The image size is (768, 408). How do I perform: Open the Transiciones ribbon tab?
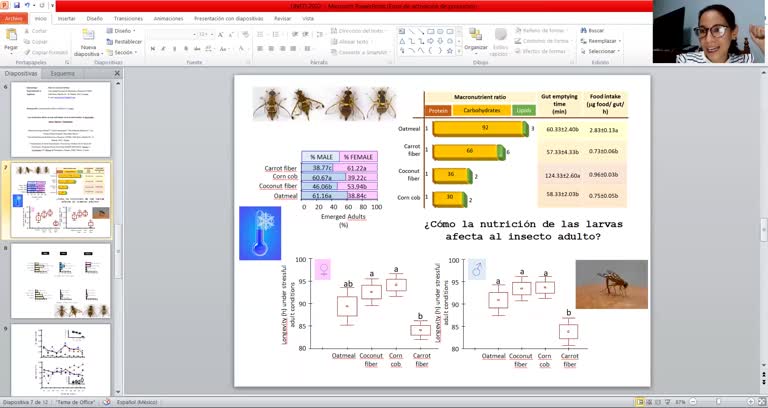point(127,18)
